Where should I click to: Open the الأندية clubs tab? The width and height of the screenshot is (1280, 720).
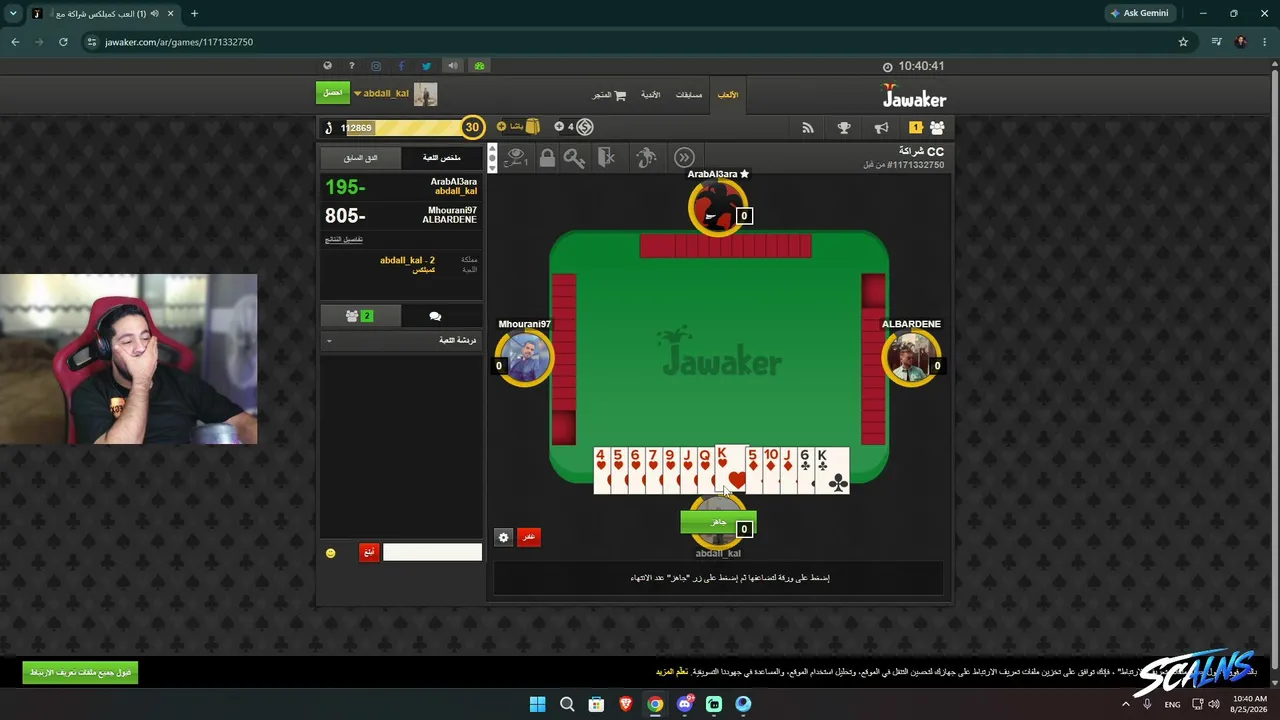click(651, 95)
